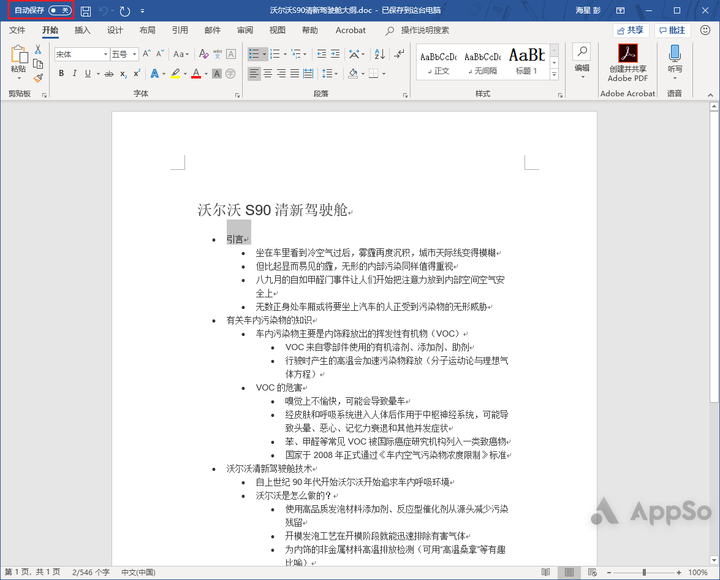Open the Acrobat tab
This screenshot has width=720, height=580.
click(350, 30)
